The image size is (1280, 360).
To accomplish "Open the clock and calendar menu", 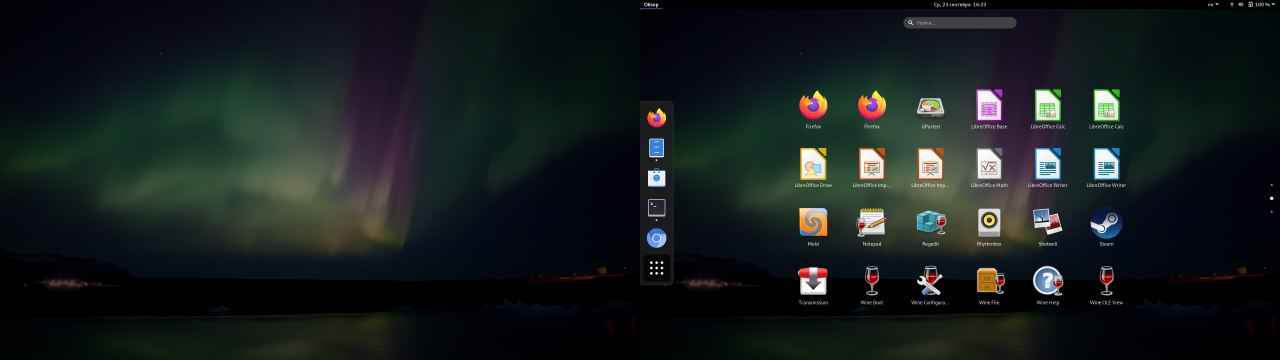I will 960,4.
